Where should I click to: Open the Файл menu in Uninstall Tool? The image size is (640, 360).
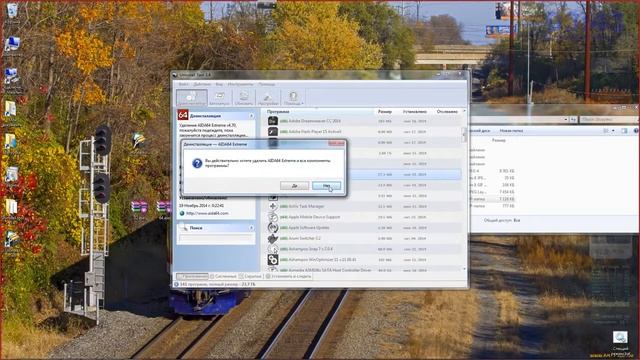click(x=183, y=84)
